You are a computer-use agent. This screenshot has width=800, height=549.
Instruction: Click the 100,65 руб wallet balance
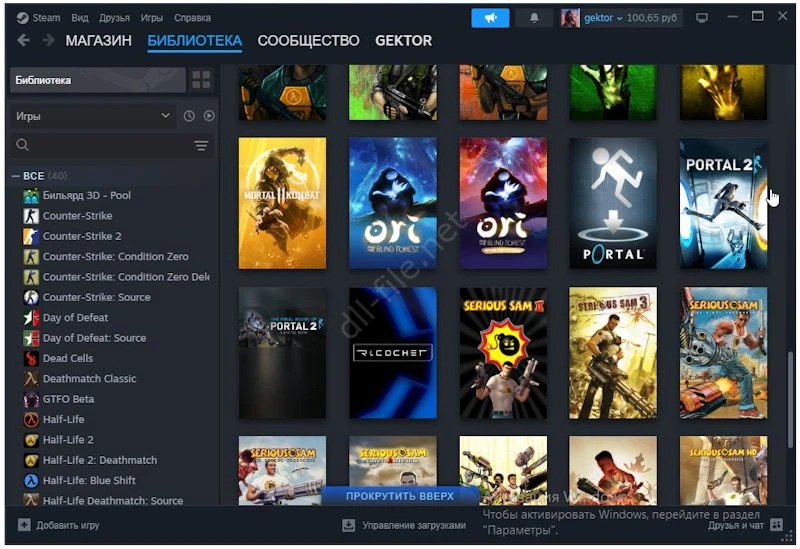[x=652, y=18]
